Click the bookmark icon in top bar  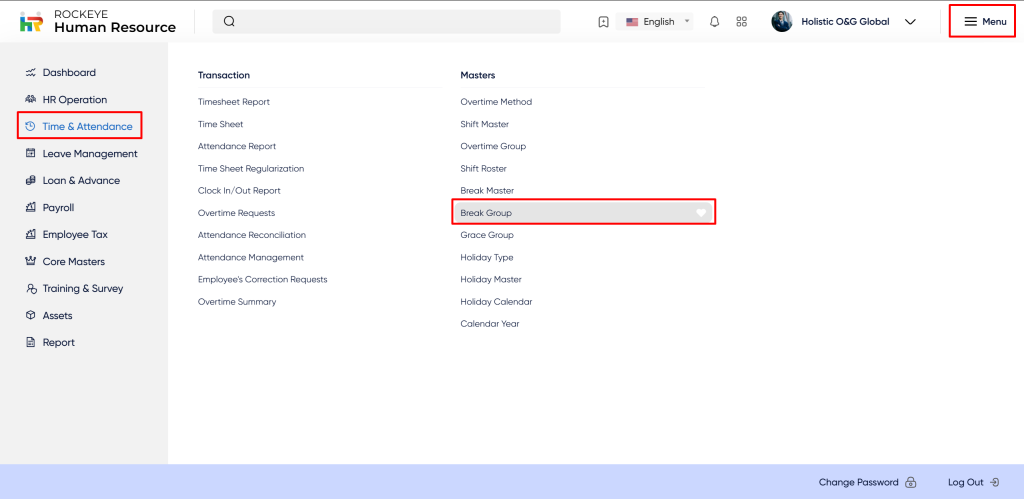click(603, 22)
